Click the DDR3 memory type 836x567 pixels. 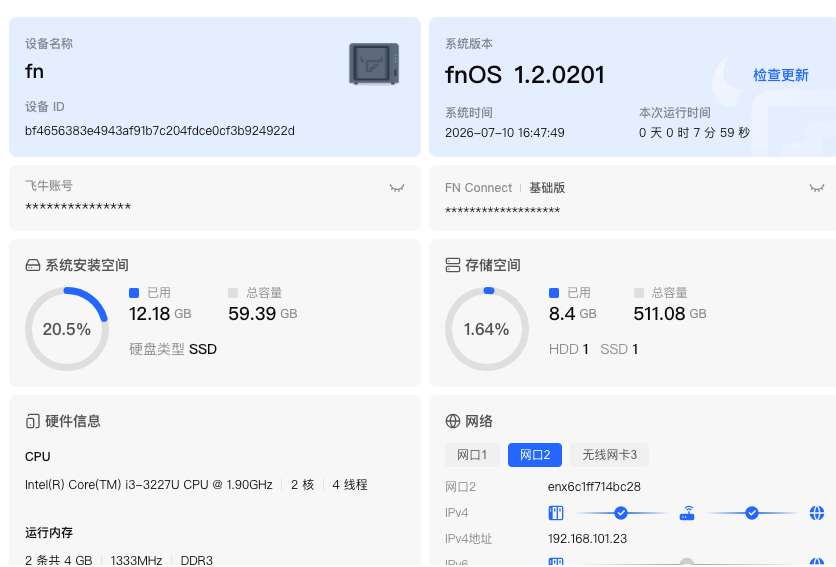coord(197,560)
